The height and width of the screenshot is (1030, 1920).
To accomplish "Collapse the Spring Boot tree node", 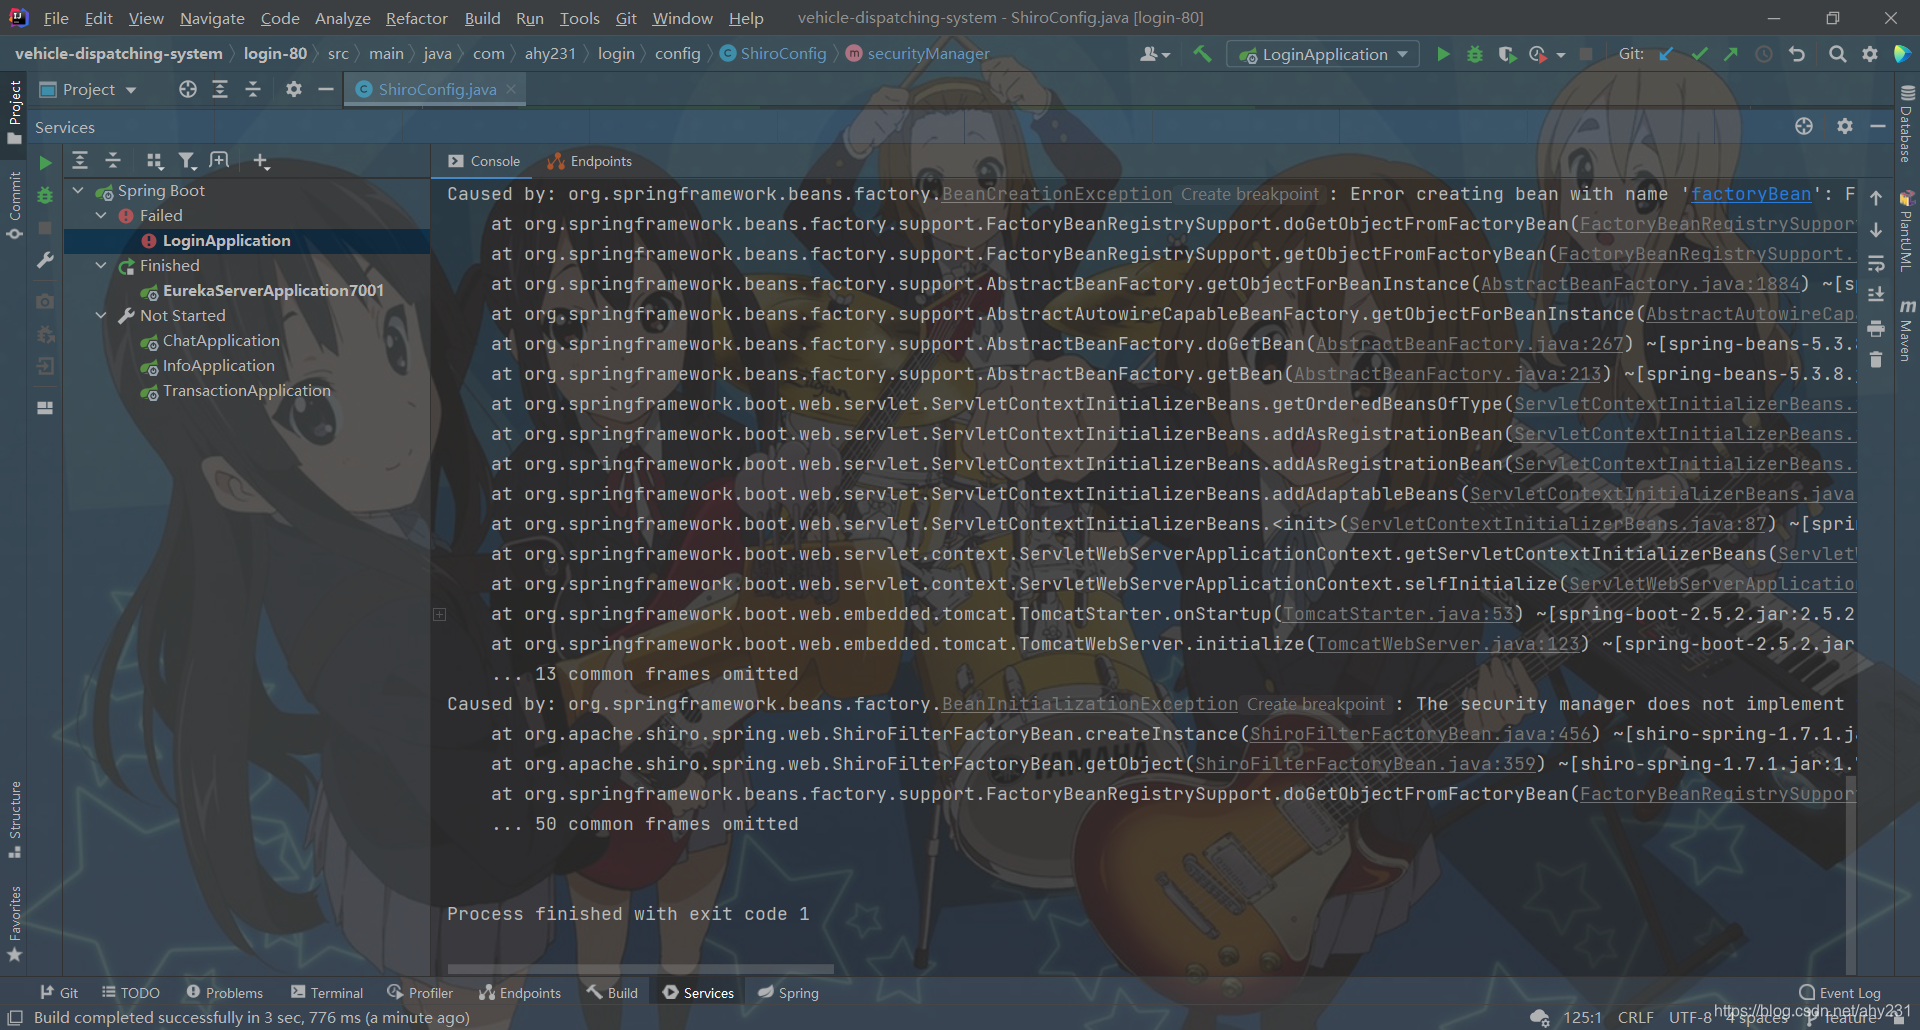I will 78,190.
